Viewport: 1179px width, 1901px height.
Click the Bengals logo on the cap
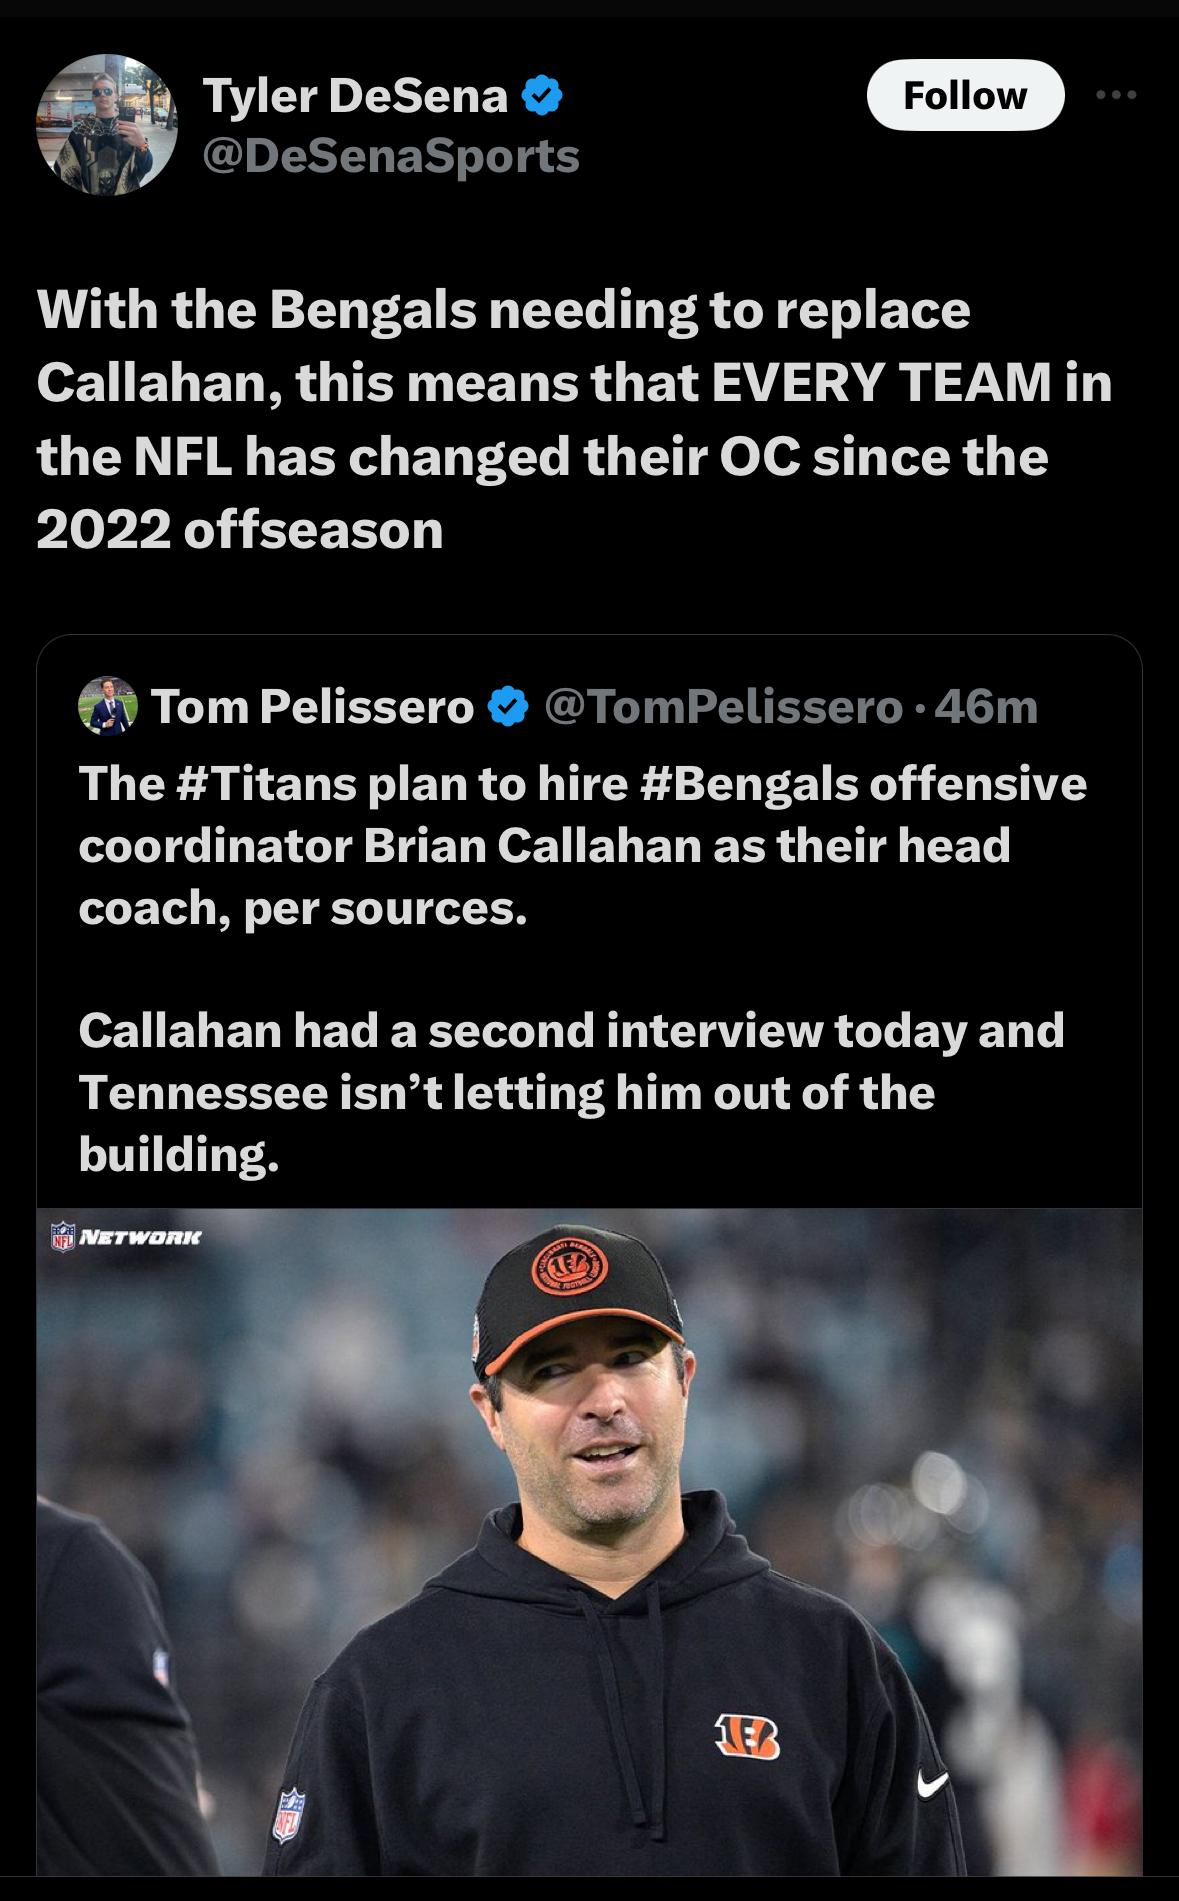(568, 1270)
